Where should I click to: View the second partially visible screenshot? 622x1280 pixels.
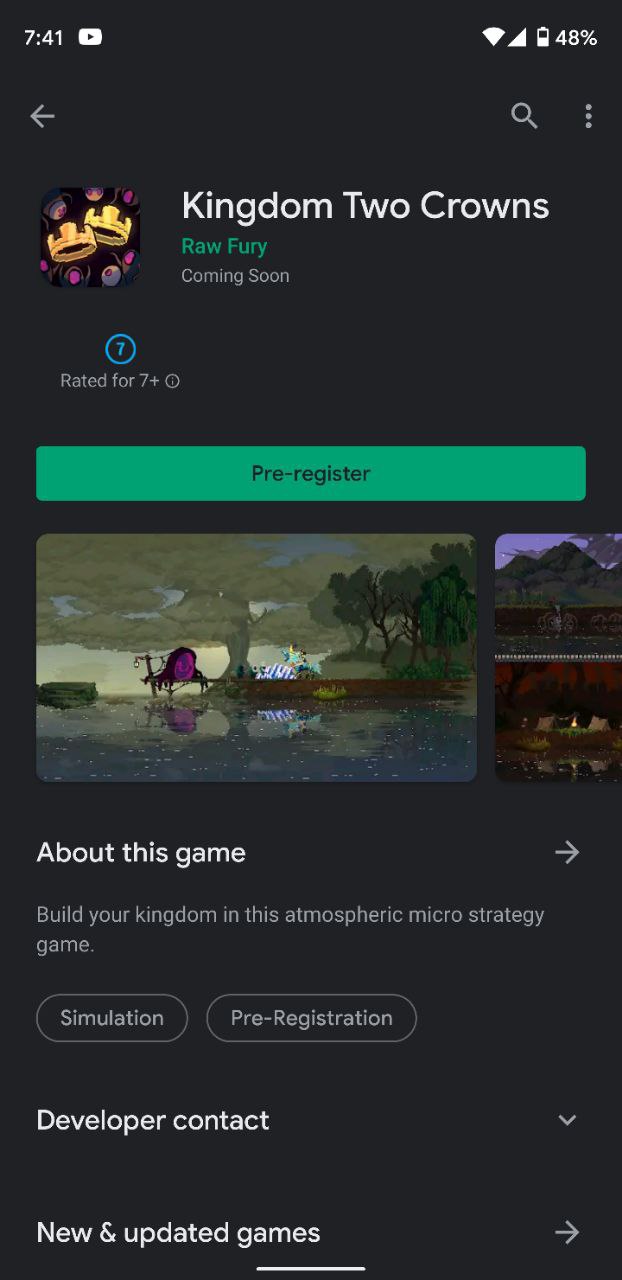558,657
